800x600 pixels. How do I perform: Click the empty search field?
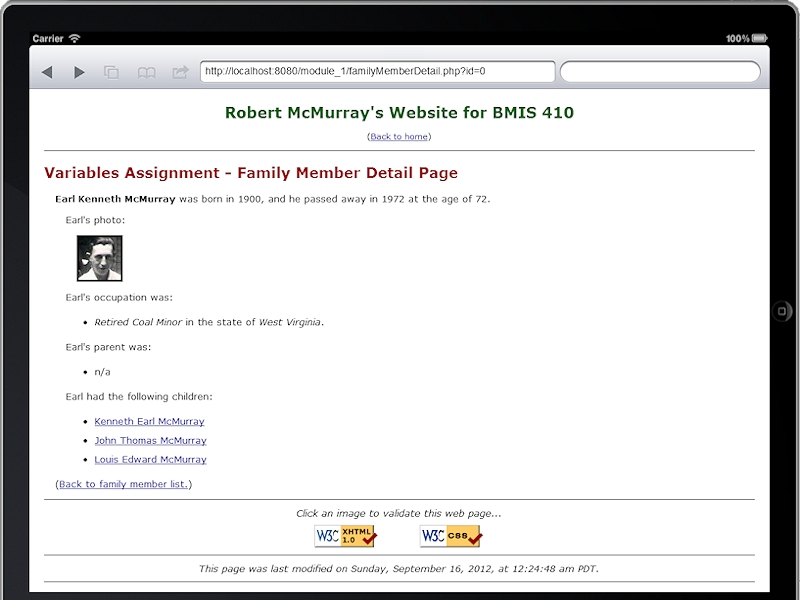coord(660,72)
